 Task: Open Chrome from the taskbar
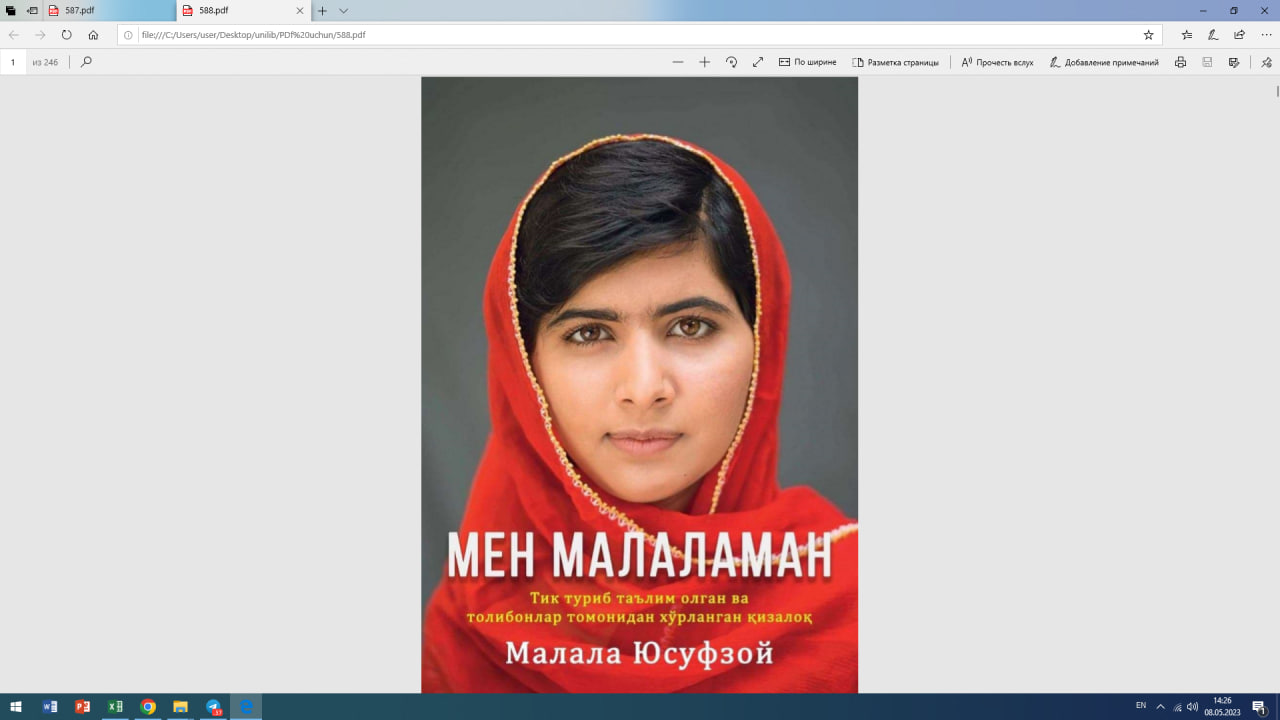(x=147, y=708)
